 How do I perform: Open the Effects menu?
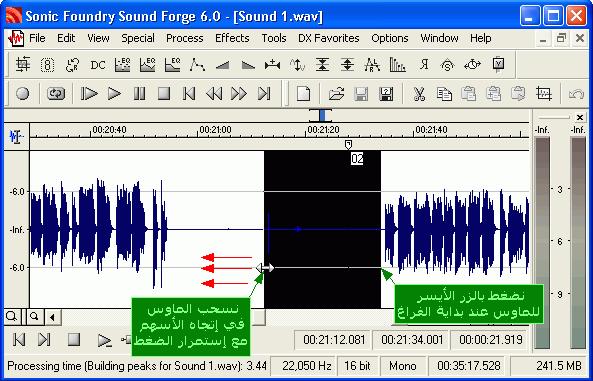pos(232,38)
